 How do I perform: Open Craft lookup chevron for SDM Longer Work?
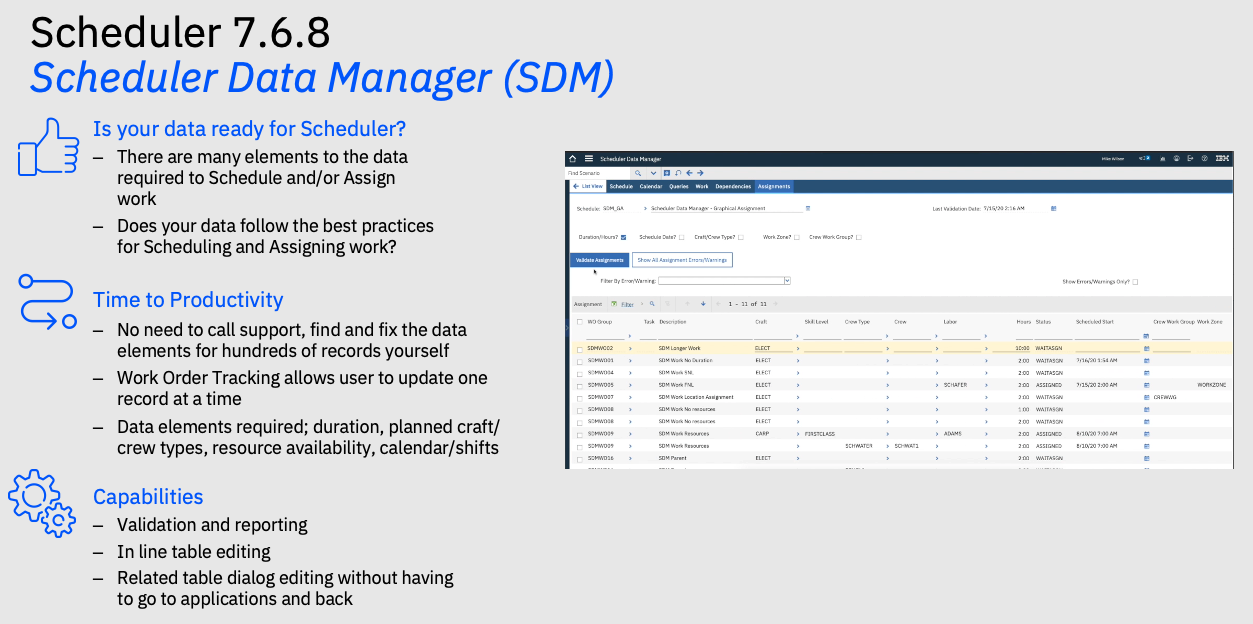pos(798,348)
